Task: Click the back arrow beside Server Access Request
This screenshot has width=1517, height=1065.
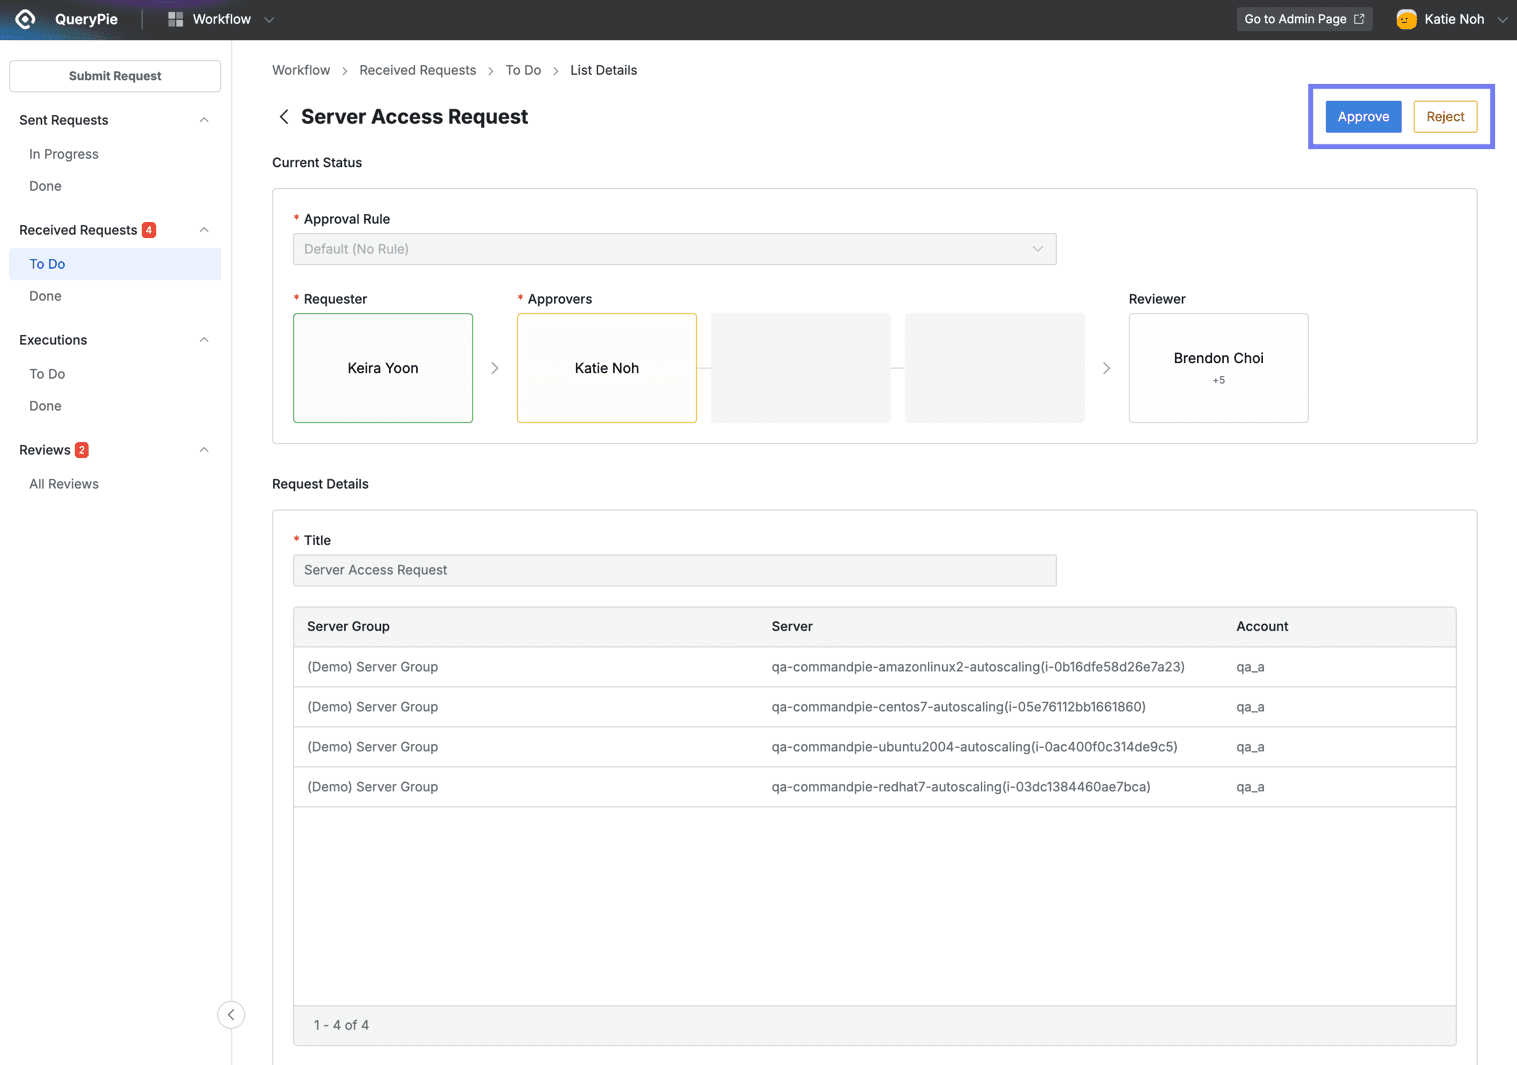Action: 284,116
